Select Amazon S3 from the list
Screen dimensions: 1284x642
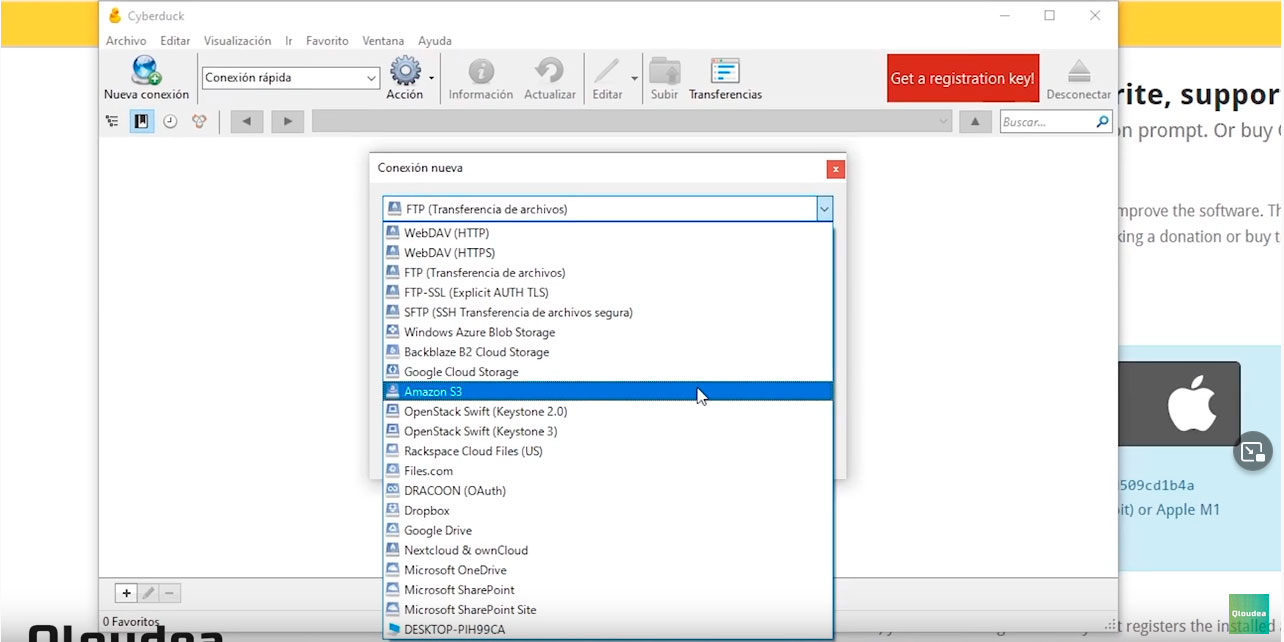[x=608, y=391]
